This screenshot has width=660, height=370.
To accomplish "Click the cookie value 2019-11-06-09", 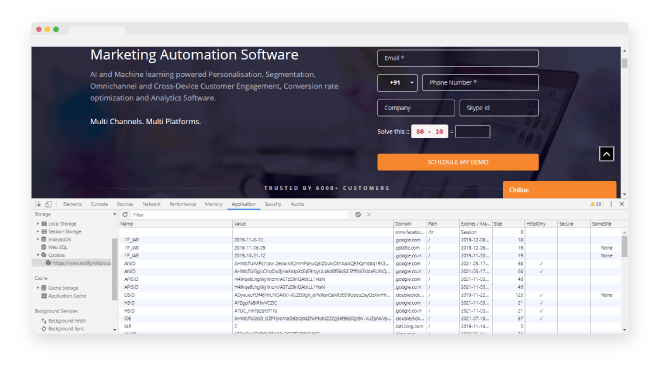I will point(250,248).
